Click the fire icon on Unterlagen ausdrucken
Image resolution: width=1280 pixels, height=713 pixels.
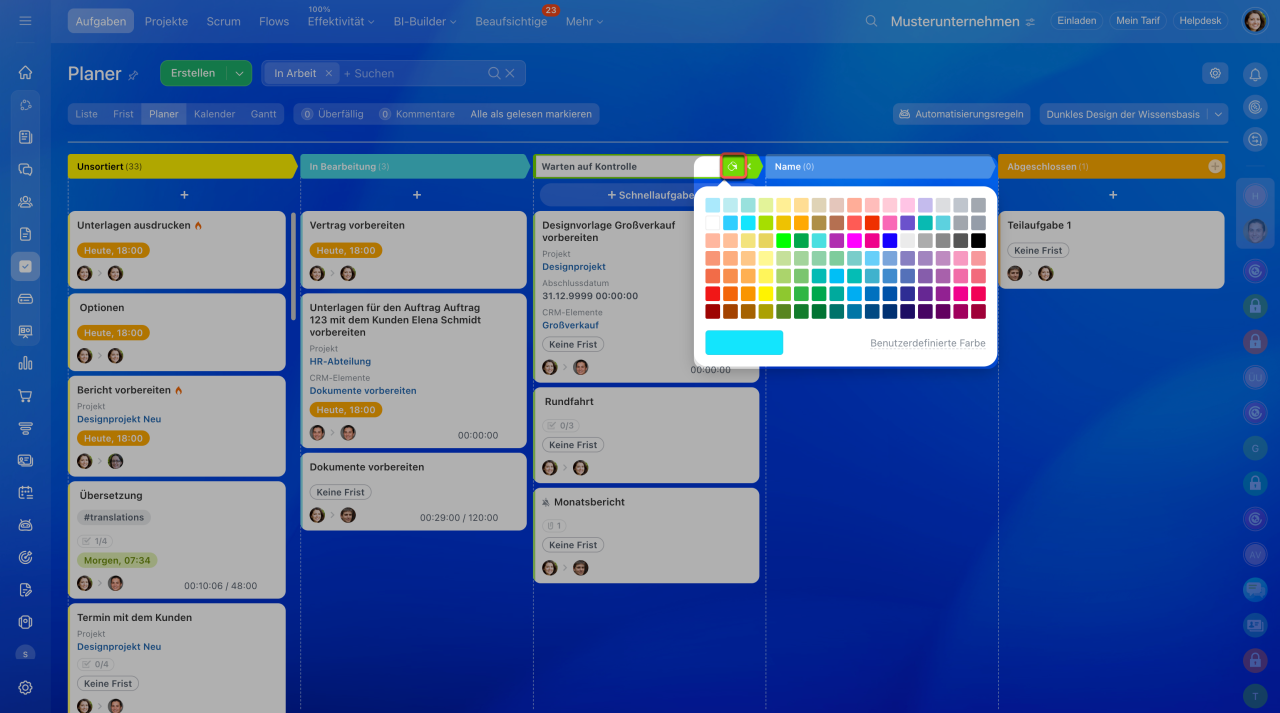pyautogui.click(x=198, y=226)
